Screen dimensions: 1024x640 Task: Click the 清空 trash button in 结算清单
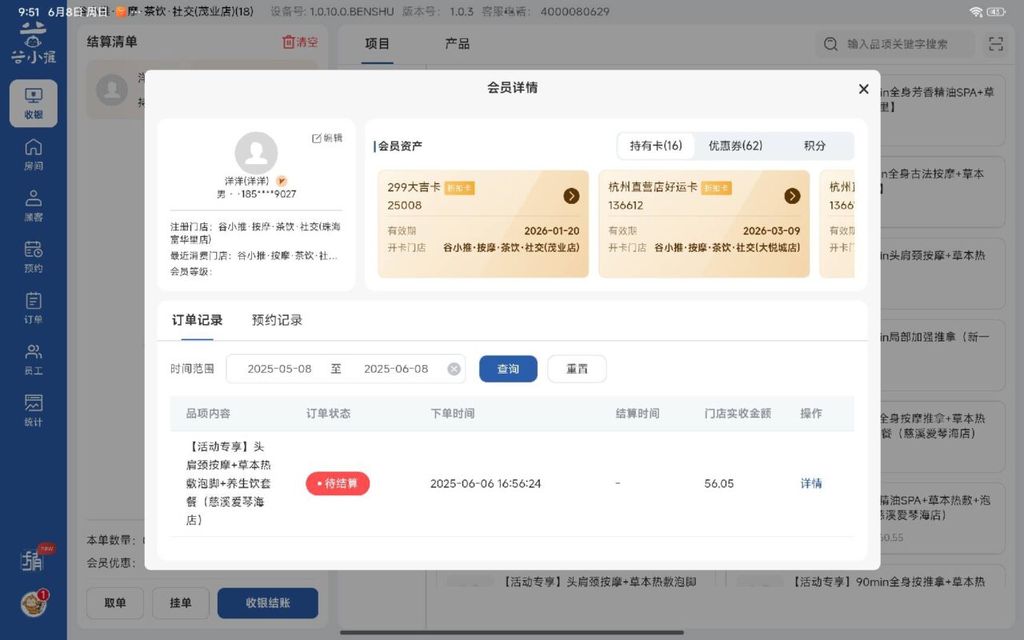coord(300,42)
